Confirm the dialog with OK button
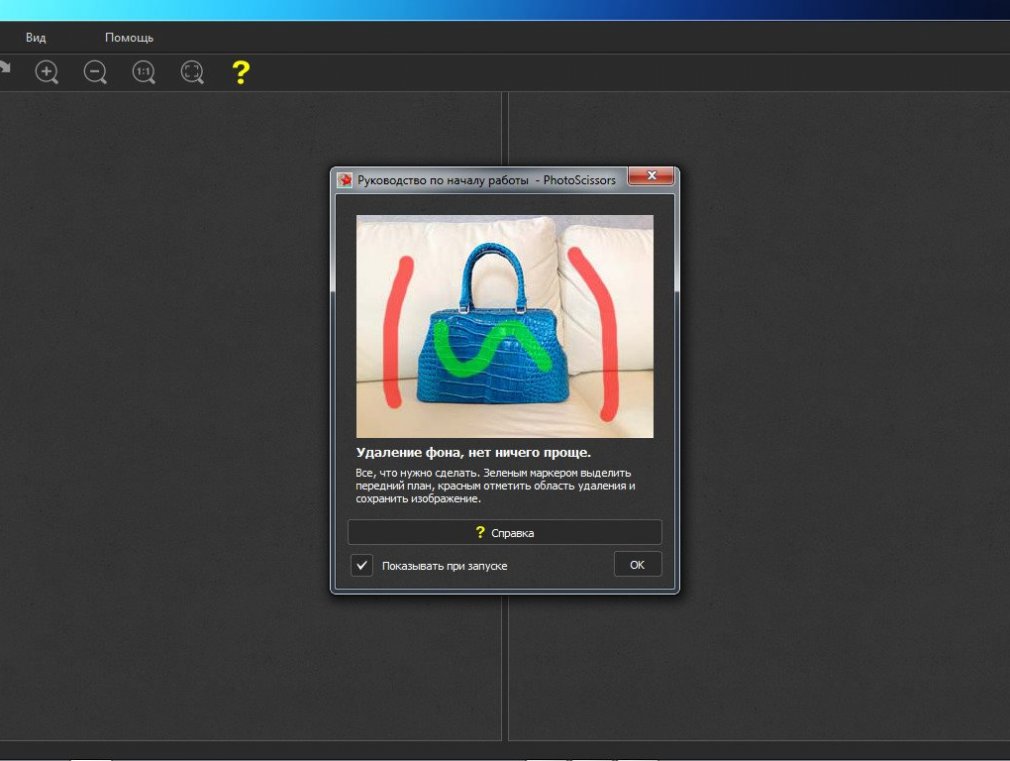Image resolution: width=1010 pixels, height=761 pixels. coord(637,564)
